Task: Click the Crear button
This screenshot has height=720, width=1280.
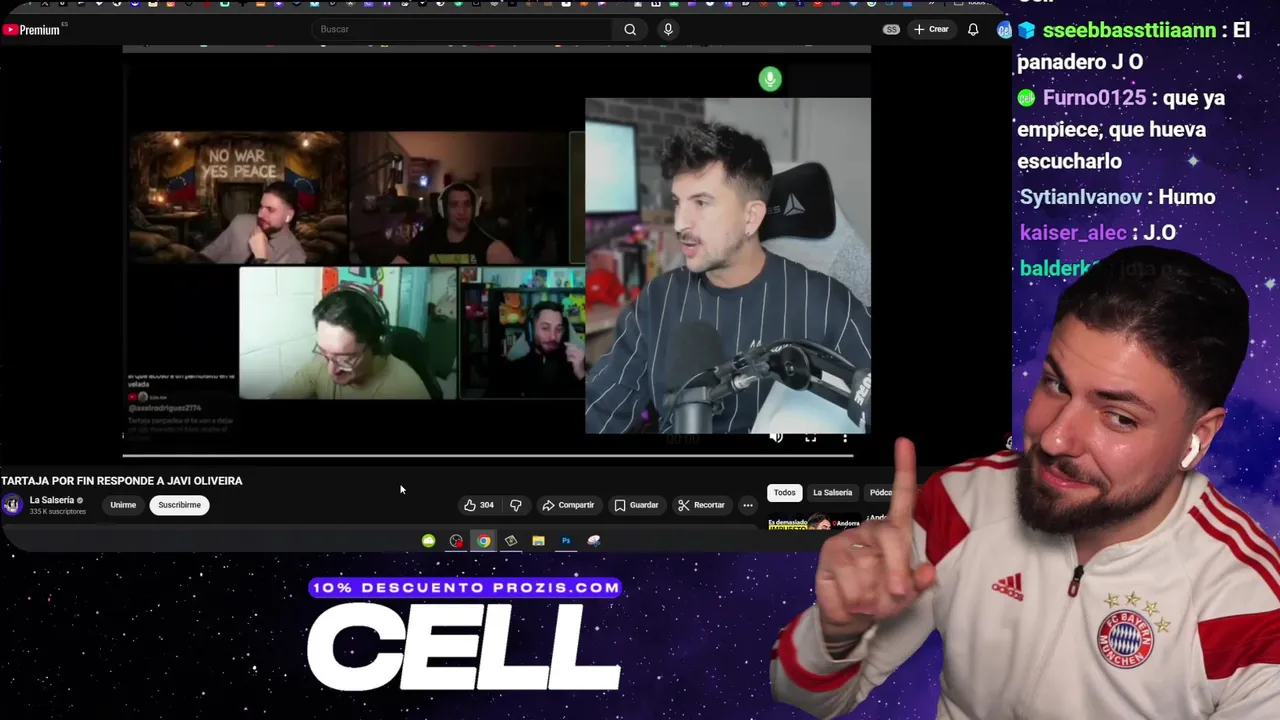Action: click(931, 29)
